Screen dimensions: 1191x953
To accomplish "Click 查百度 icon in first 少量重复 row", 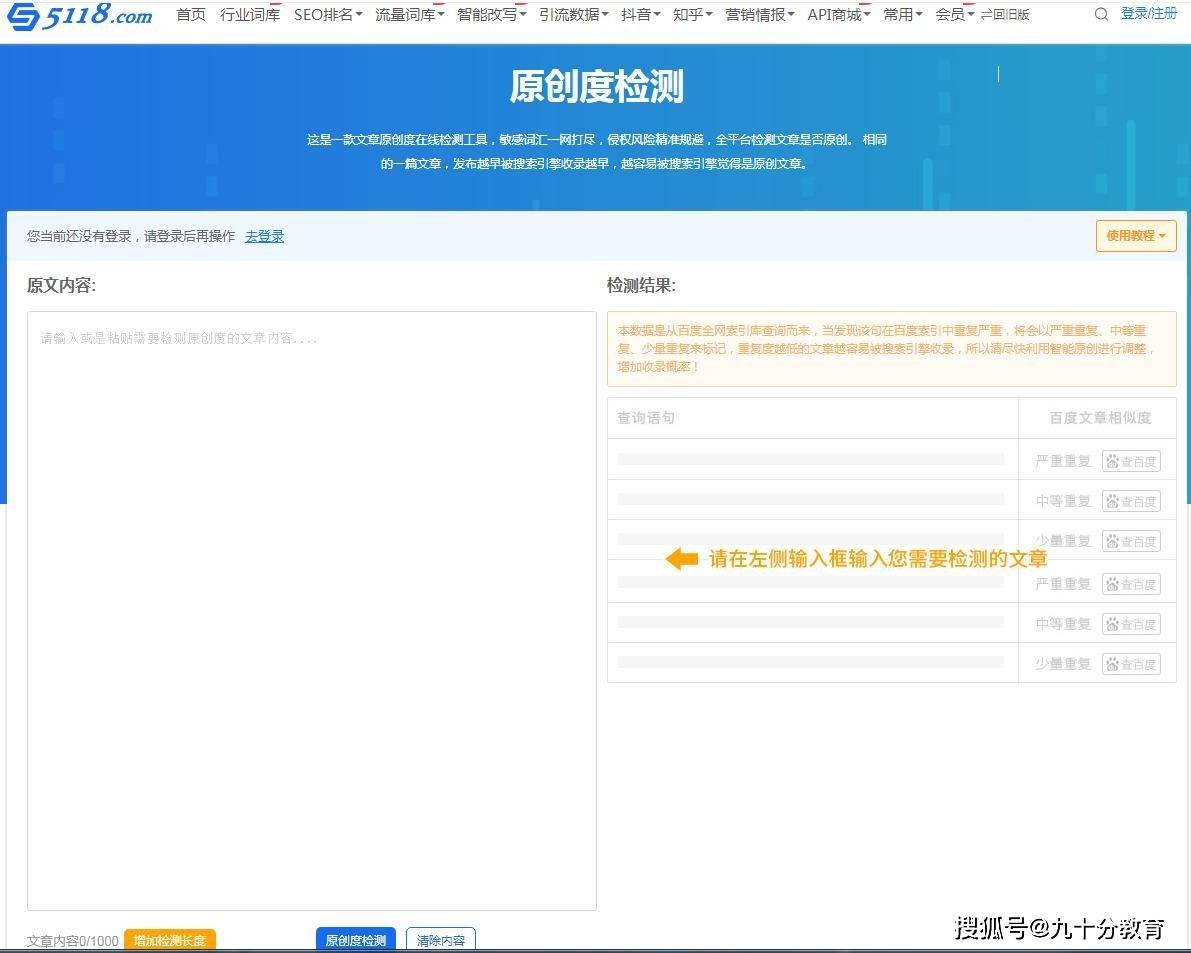I will [x=1131, y=541].
